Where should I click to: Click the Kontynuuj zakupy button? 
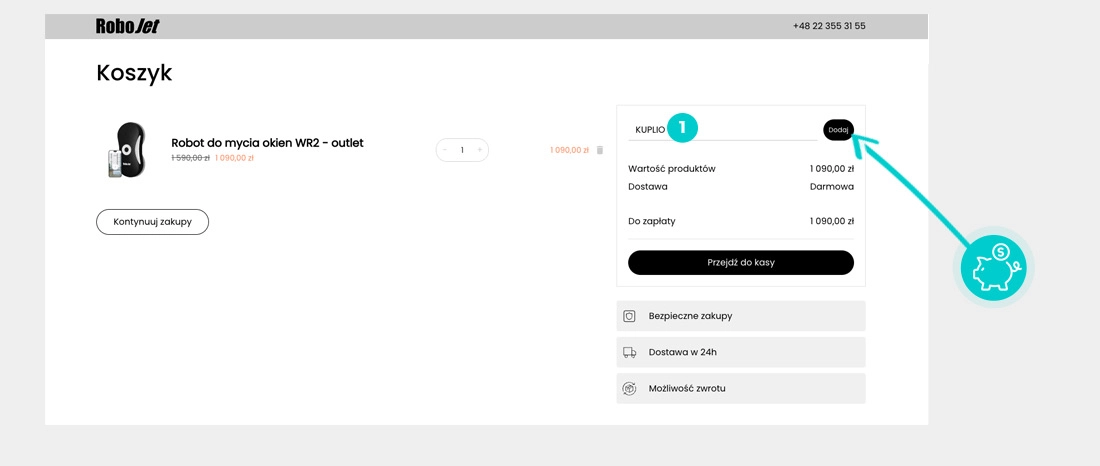coord(152,221)
